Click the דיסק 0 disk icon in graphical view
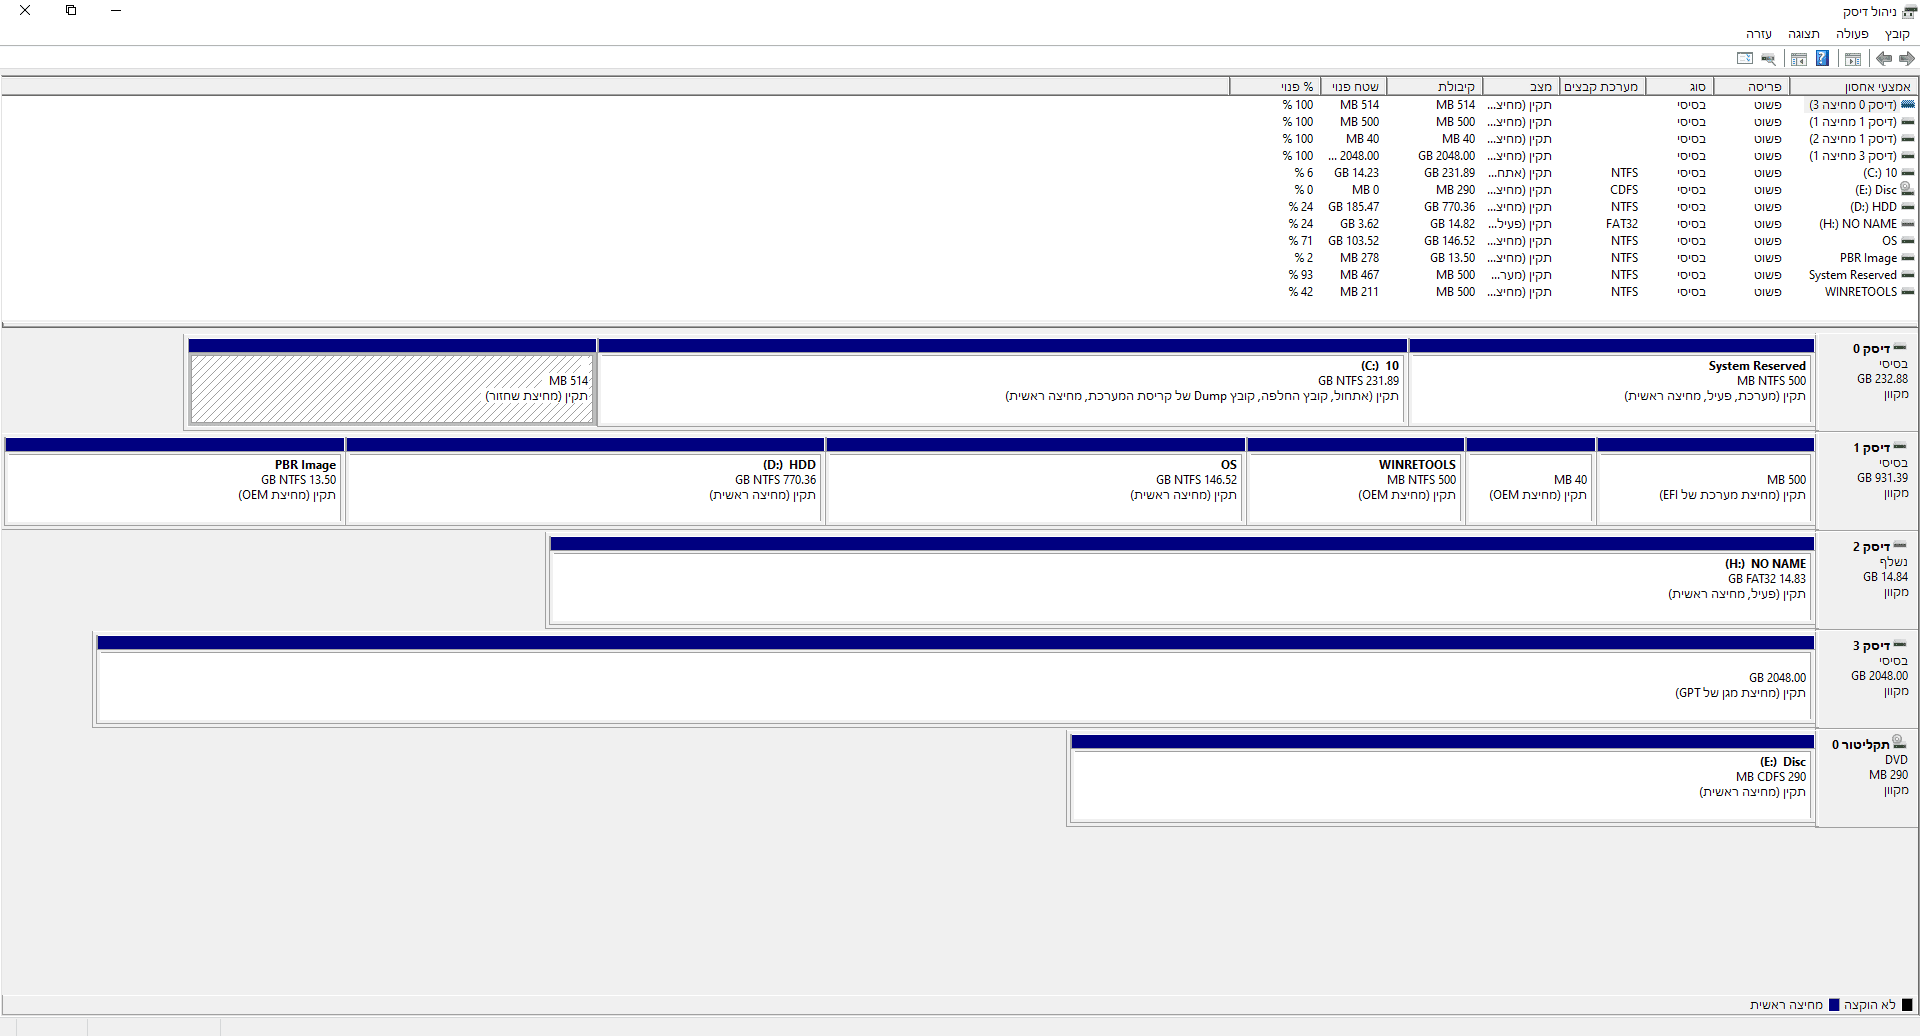The height and width of the screenshot is (1036, 1920). click(1900, 348)
